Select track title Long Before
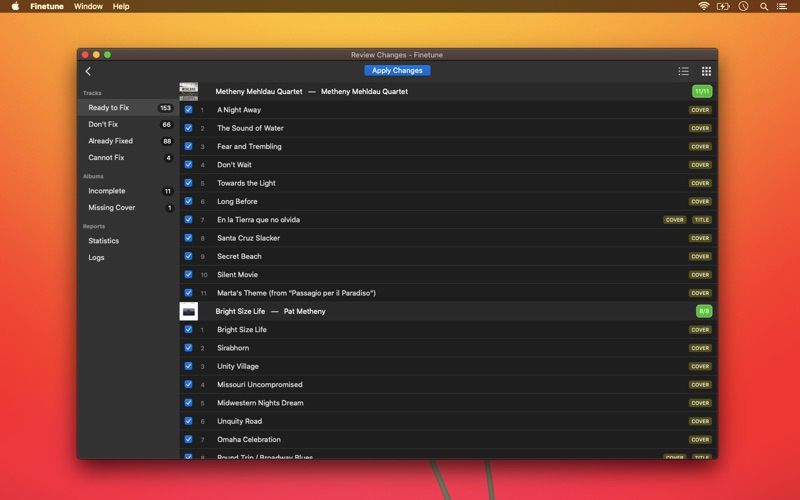 237,202
